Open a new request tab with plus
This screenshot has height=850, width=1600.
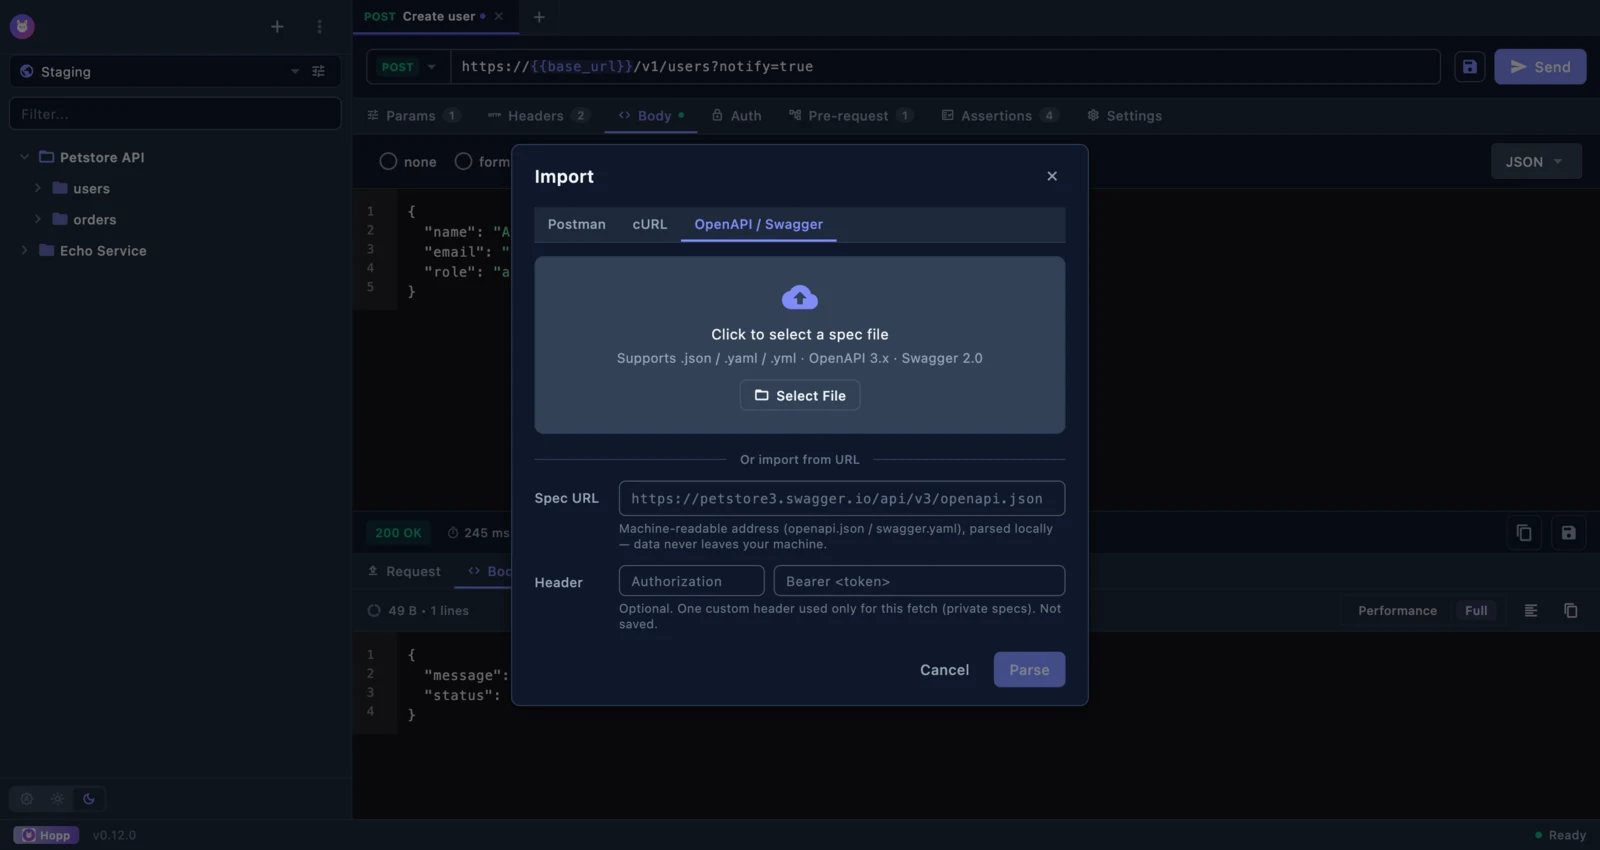pyautogui.click(x=539, y=17)
